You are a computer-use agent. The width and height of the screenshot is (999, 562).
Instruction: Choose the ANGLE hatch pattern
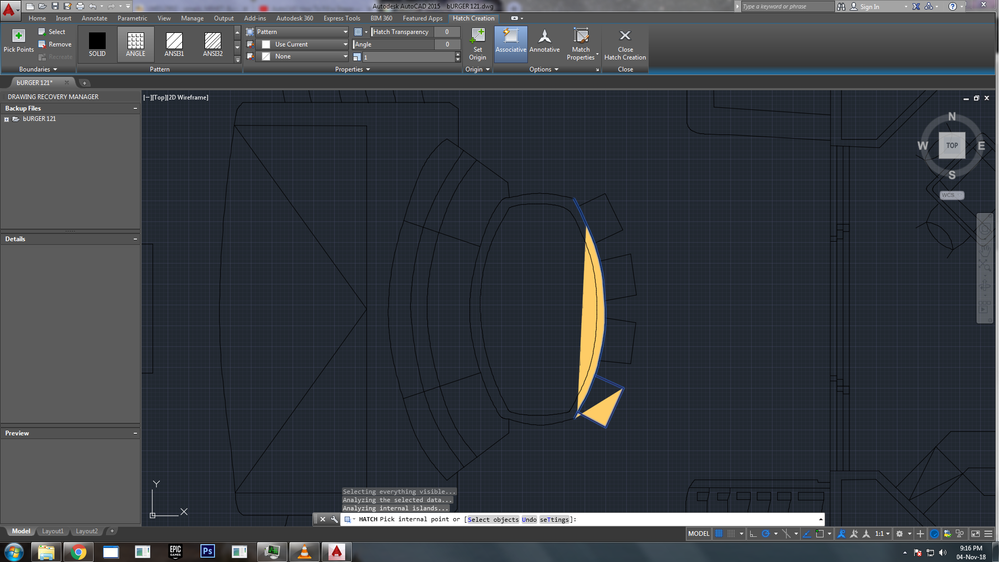pyautogui.click(x=136, y=44)
